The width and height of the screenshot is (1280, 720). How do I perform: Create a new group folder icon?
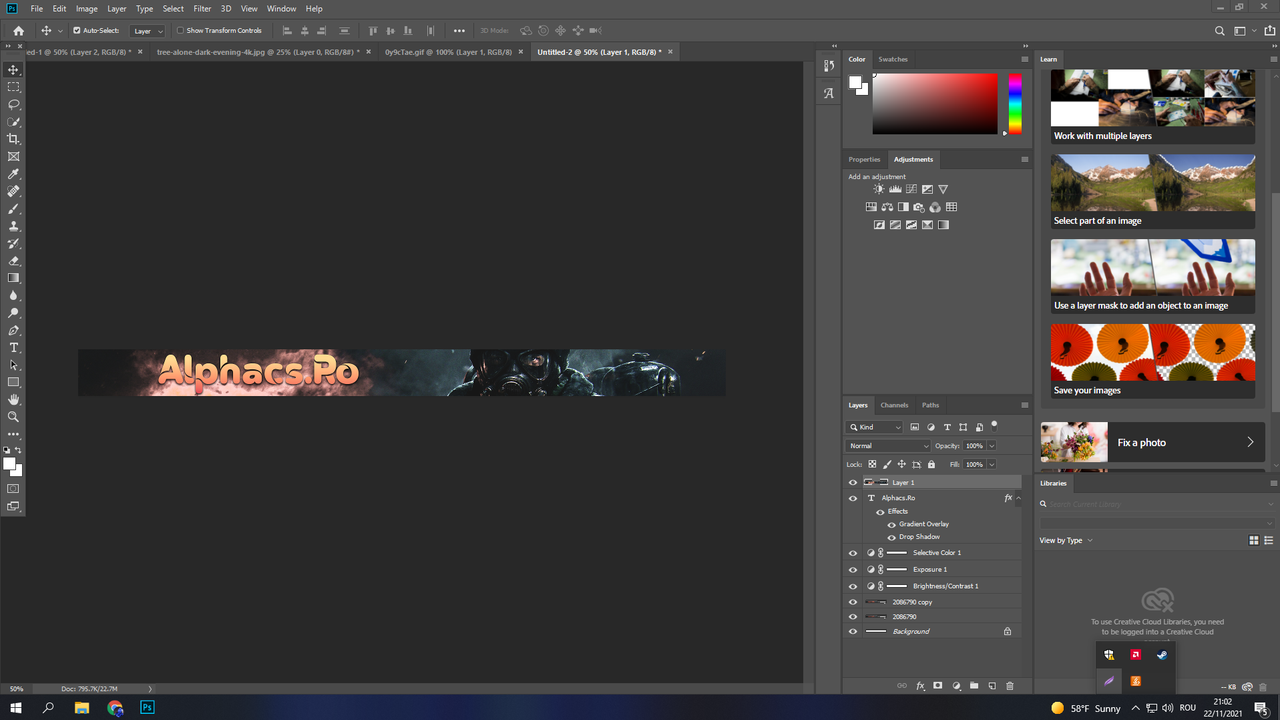click(974, 685)
